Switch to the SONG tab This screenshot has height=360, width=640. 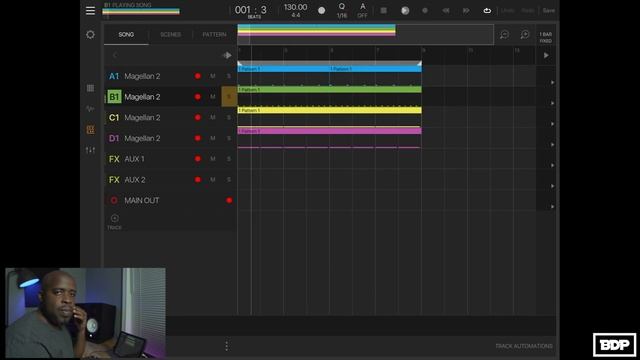(126, 35)
